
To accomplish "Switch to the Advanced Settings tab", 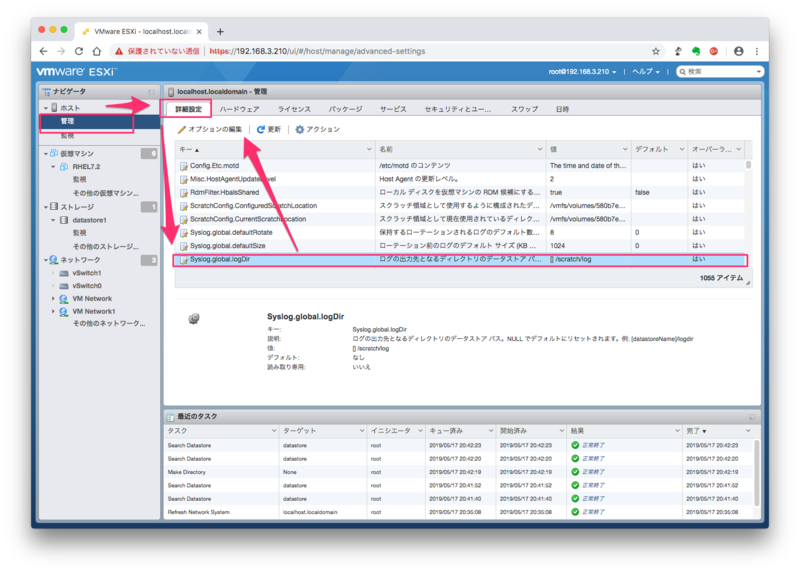I will pos(188,109).
